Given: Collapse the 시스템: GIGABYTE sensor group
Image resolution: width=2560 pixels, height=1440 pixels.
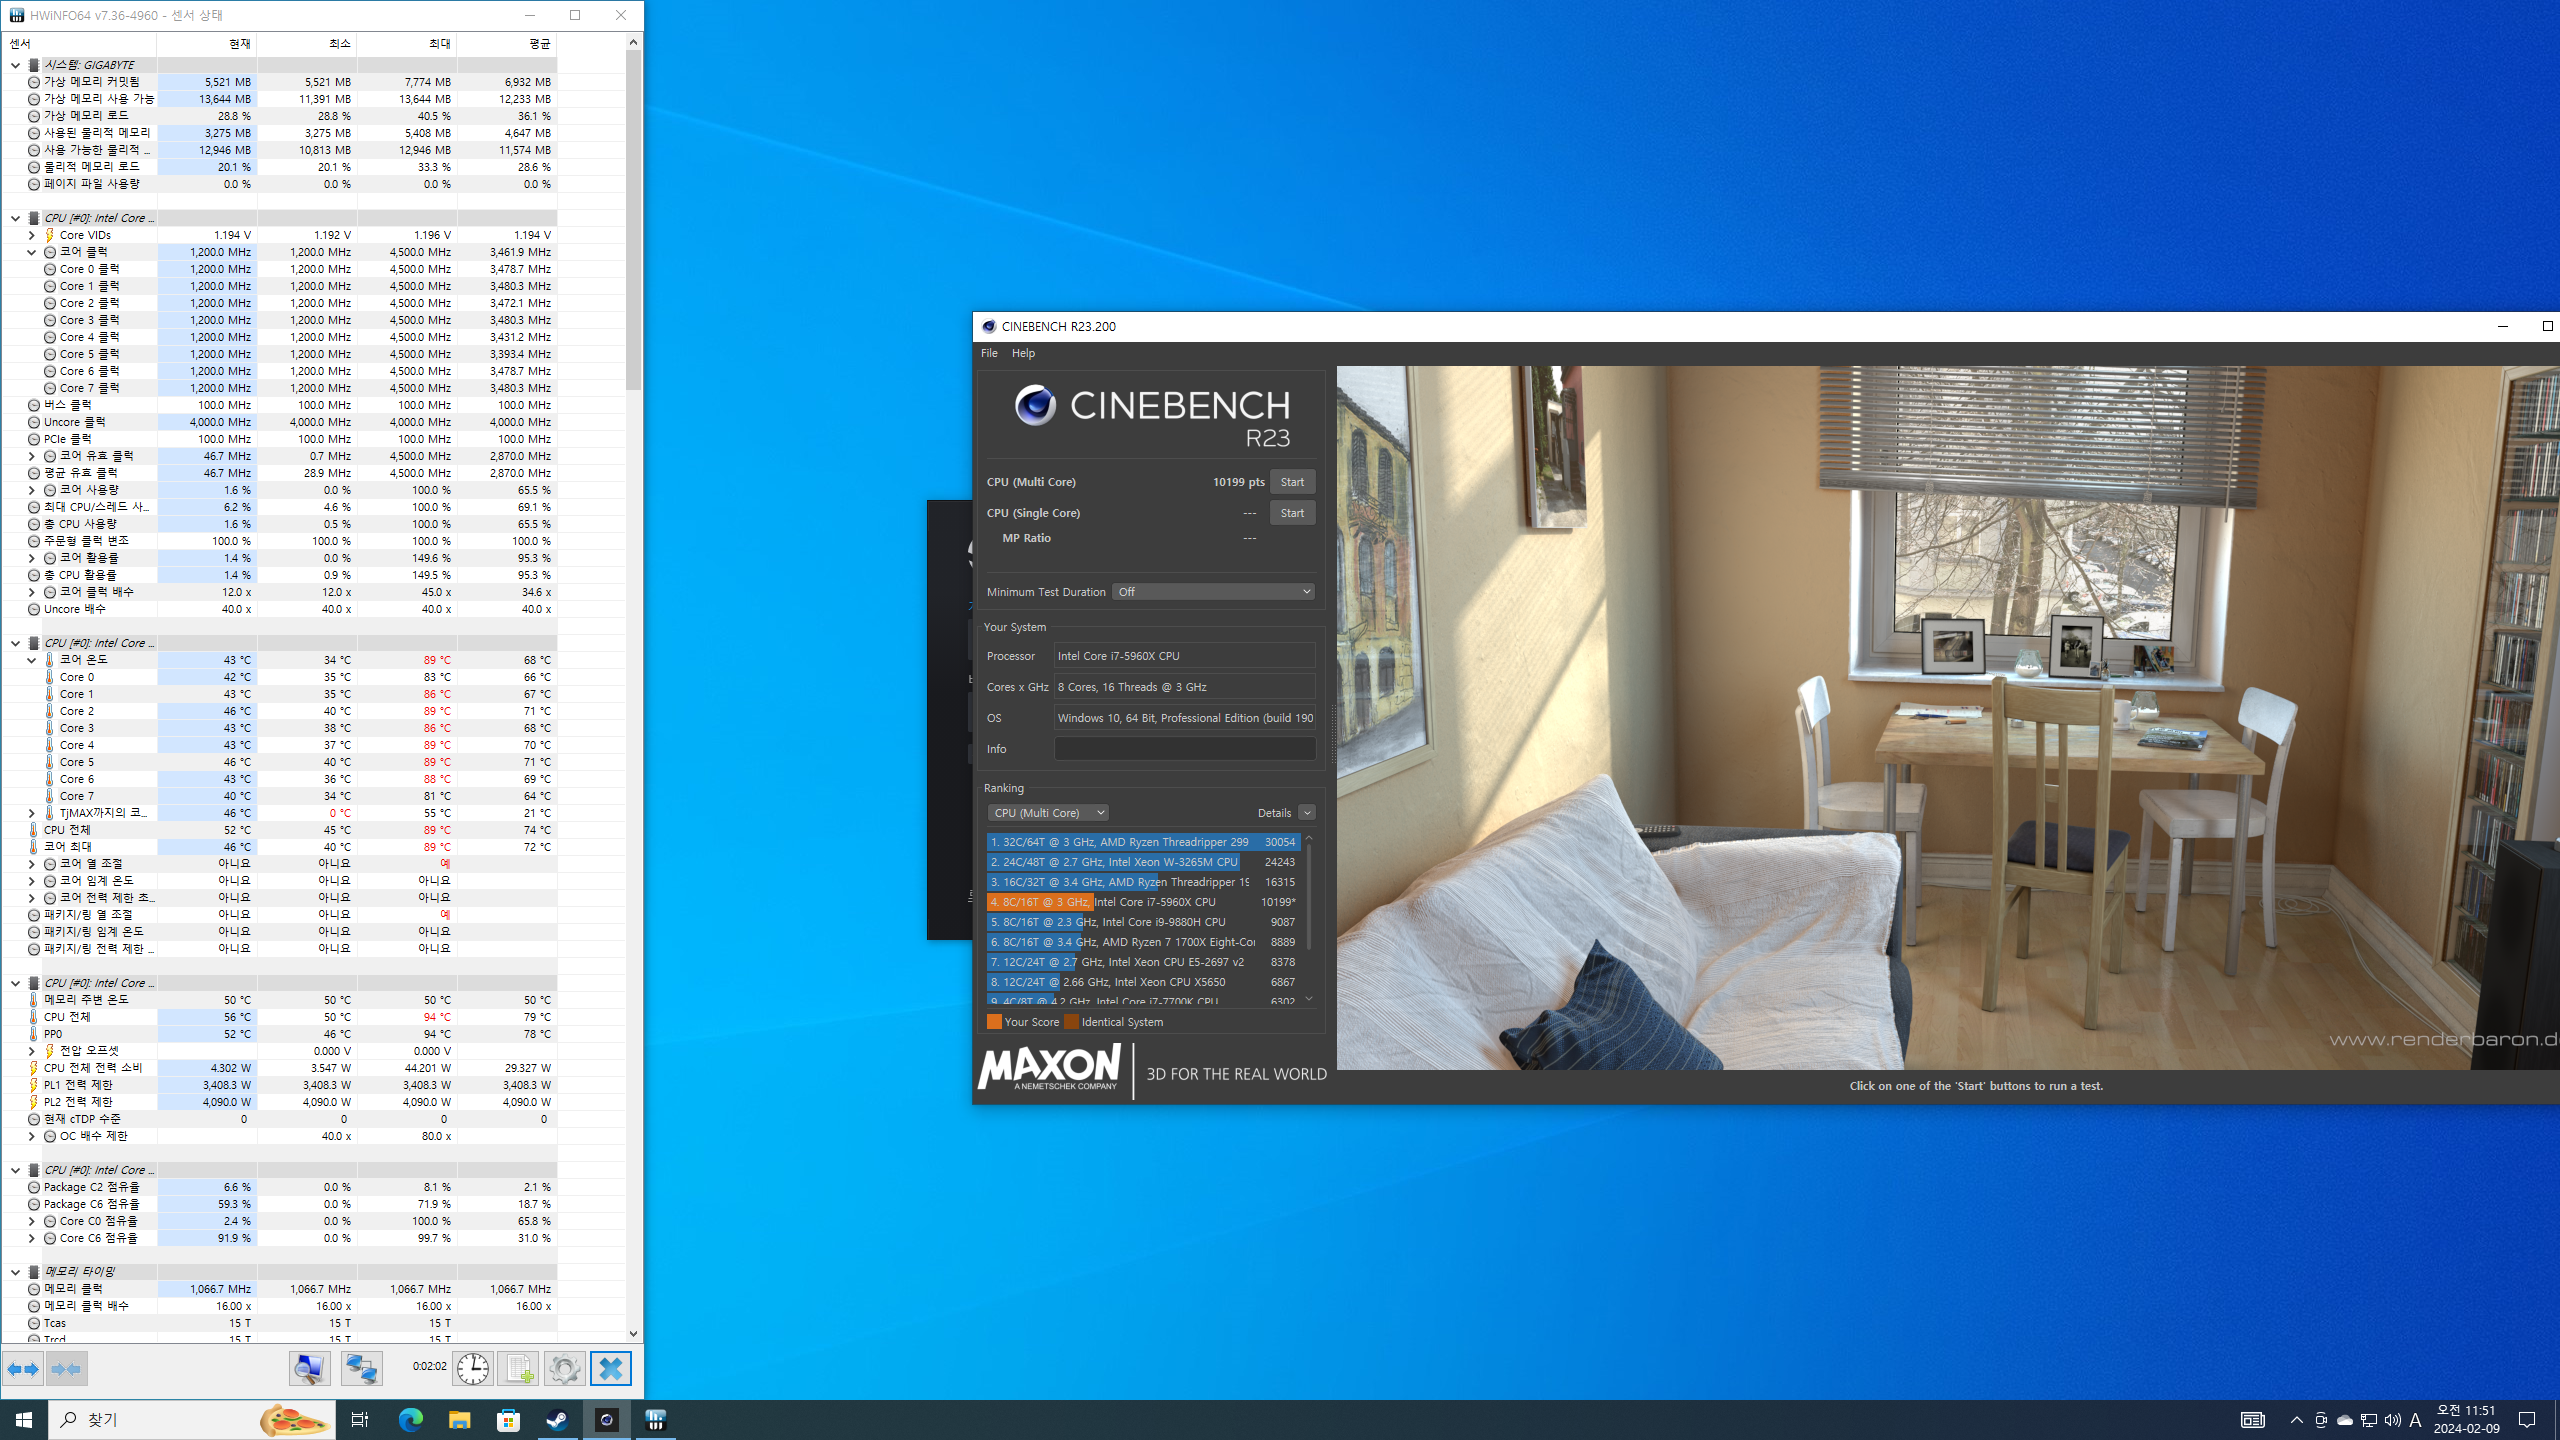Looking at the screenshot, I should point(15,65).
